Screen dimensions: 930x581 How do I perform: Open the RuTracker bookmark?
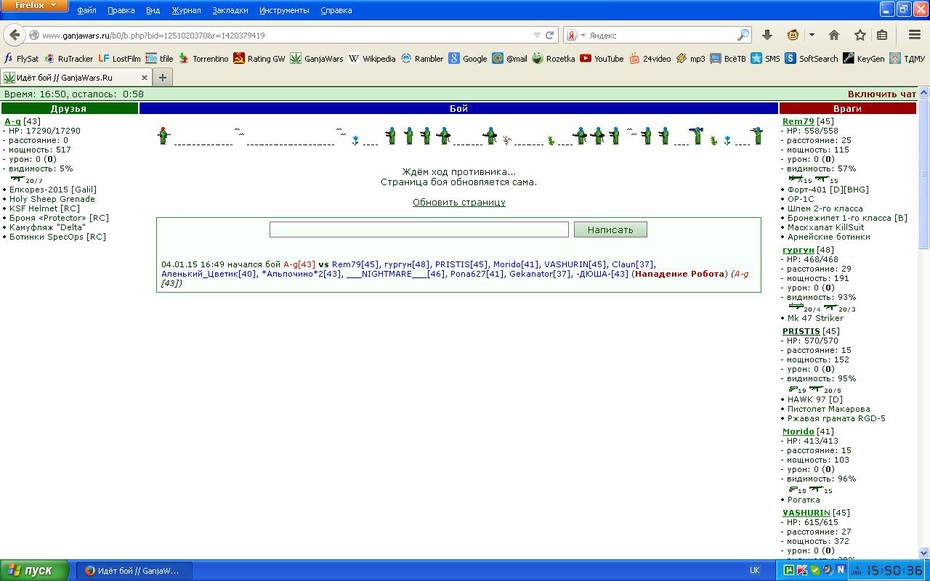tap(69, 59)
